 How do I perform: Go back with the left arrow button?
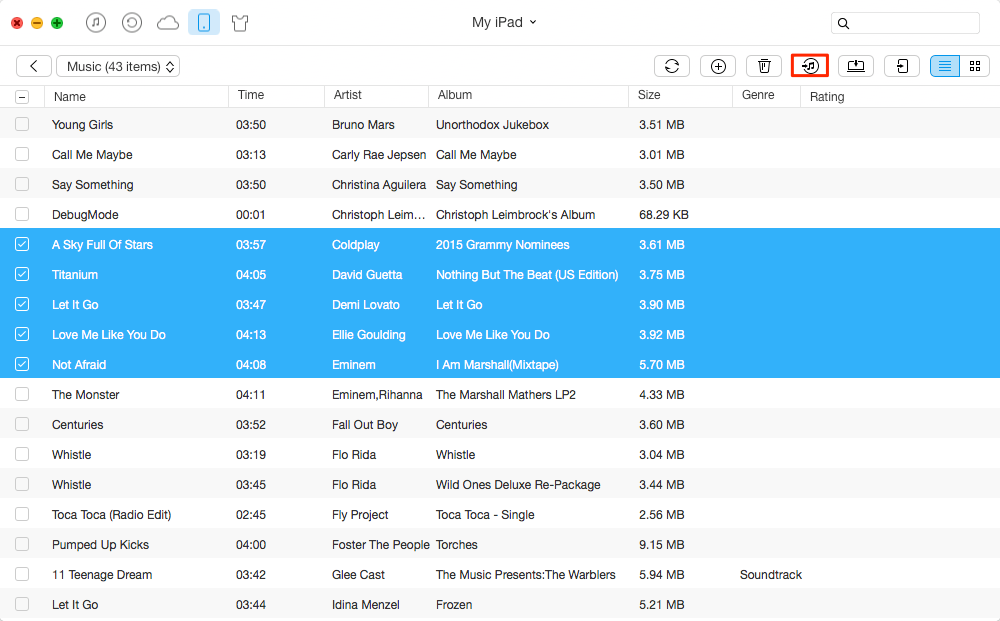point(34,66)
